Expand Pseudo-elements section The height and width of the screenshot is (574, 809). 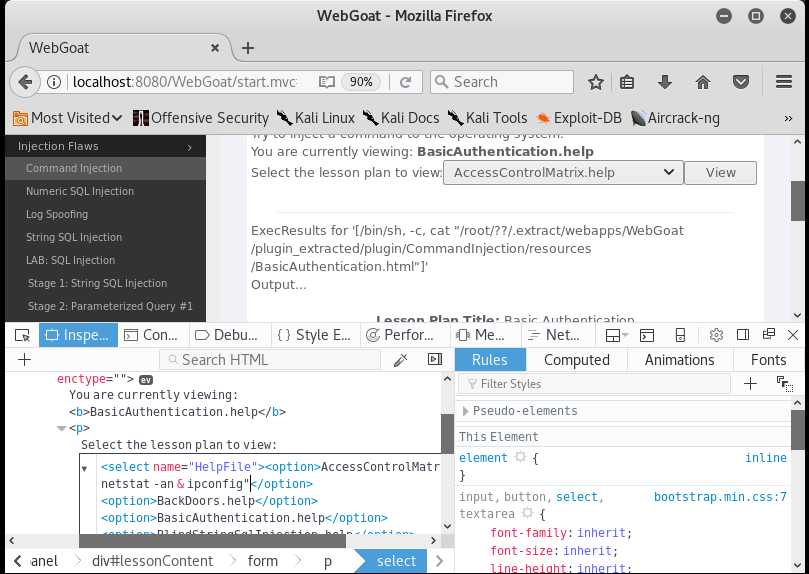pos(465,411)
